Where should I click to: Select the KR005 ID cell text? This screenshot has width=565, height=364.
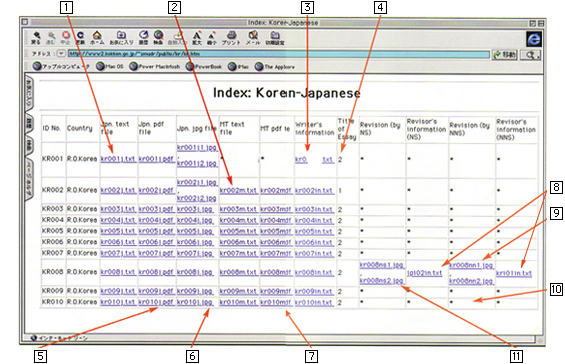tap(53, 231)
